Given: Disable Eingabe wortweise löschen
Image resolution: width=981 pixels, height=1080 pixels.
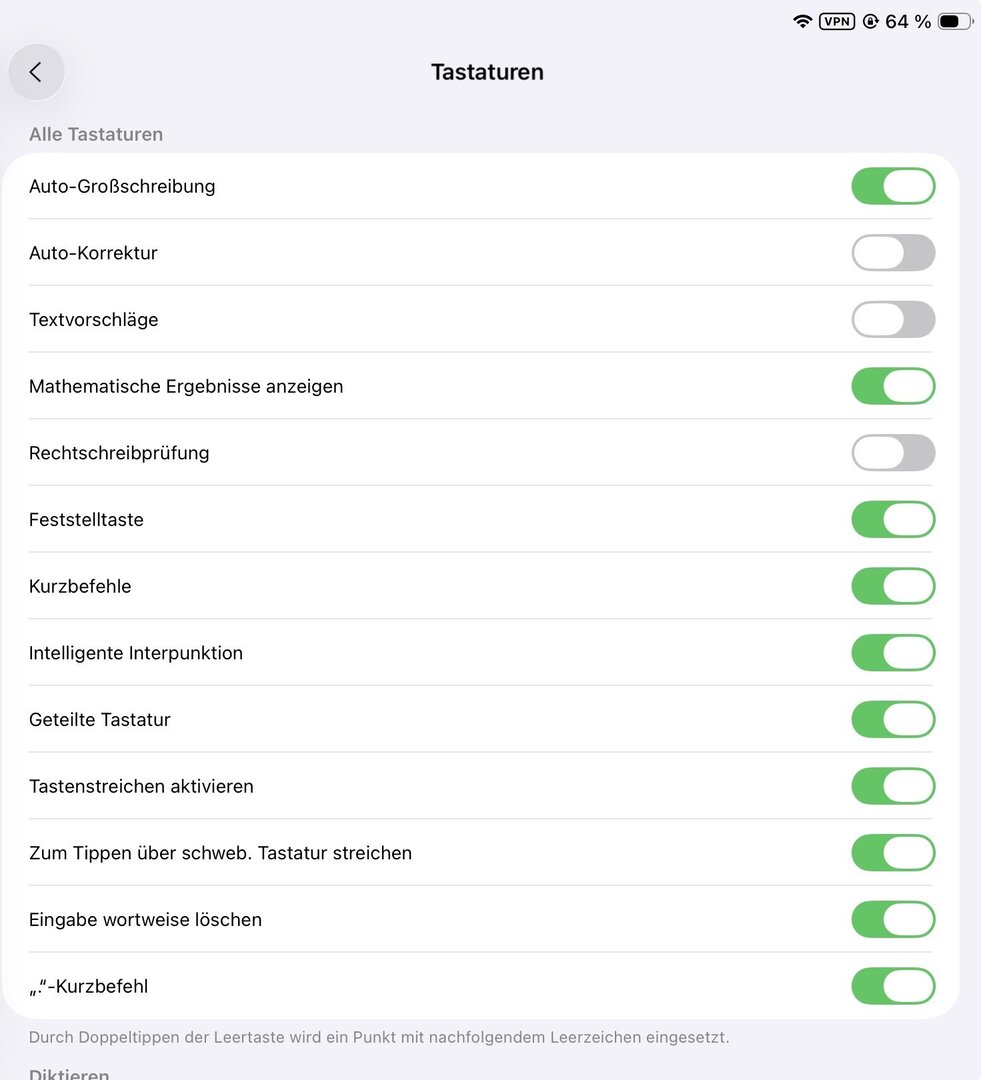Looking at the screenshot, I should 893,920.
